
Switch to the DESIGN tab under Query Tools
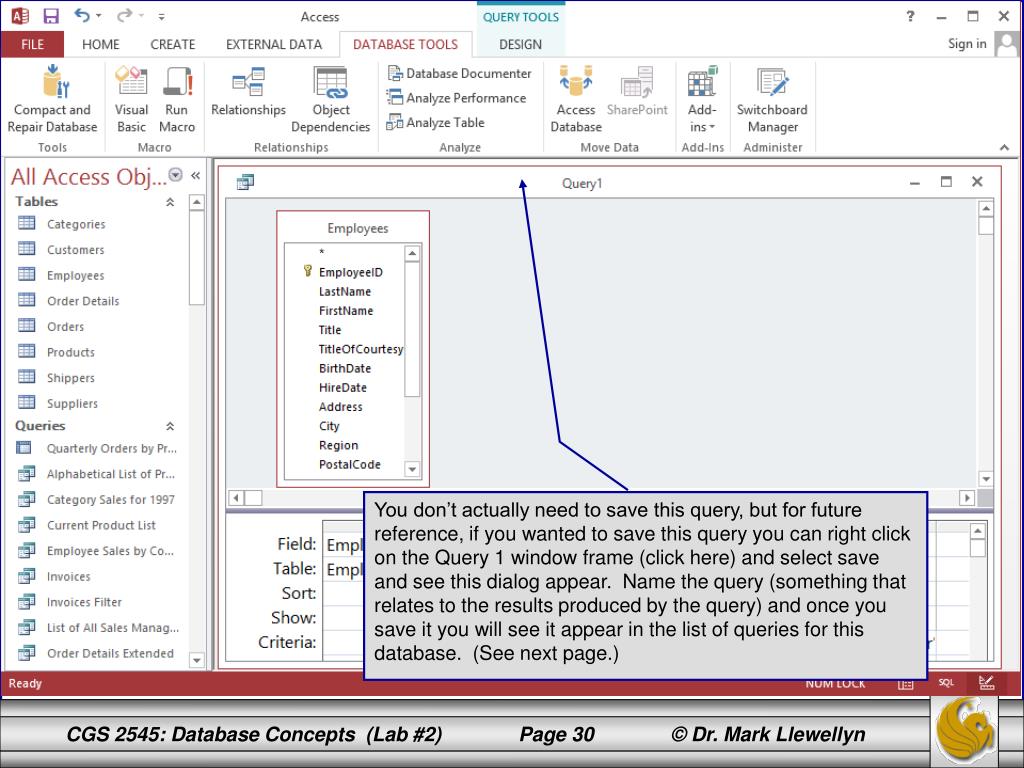click(x=520, y=44)
